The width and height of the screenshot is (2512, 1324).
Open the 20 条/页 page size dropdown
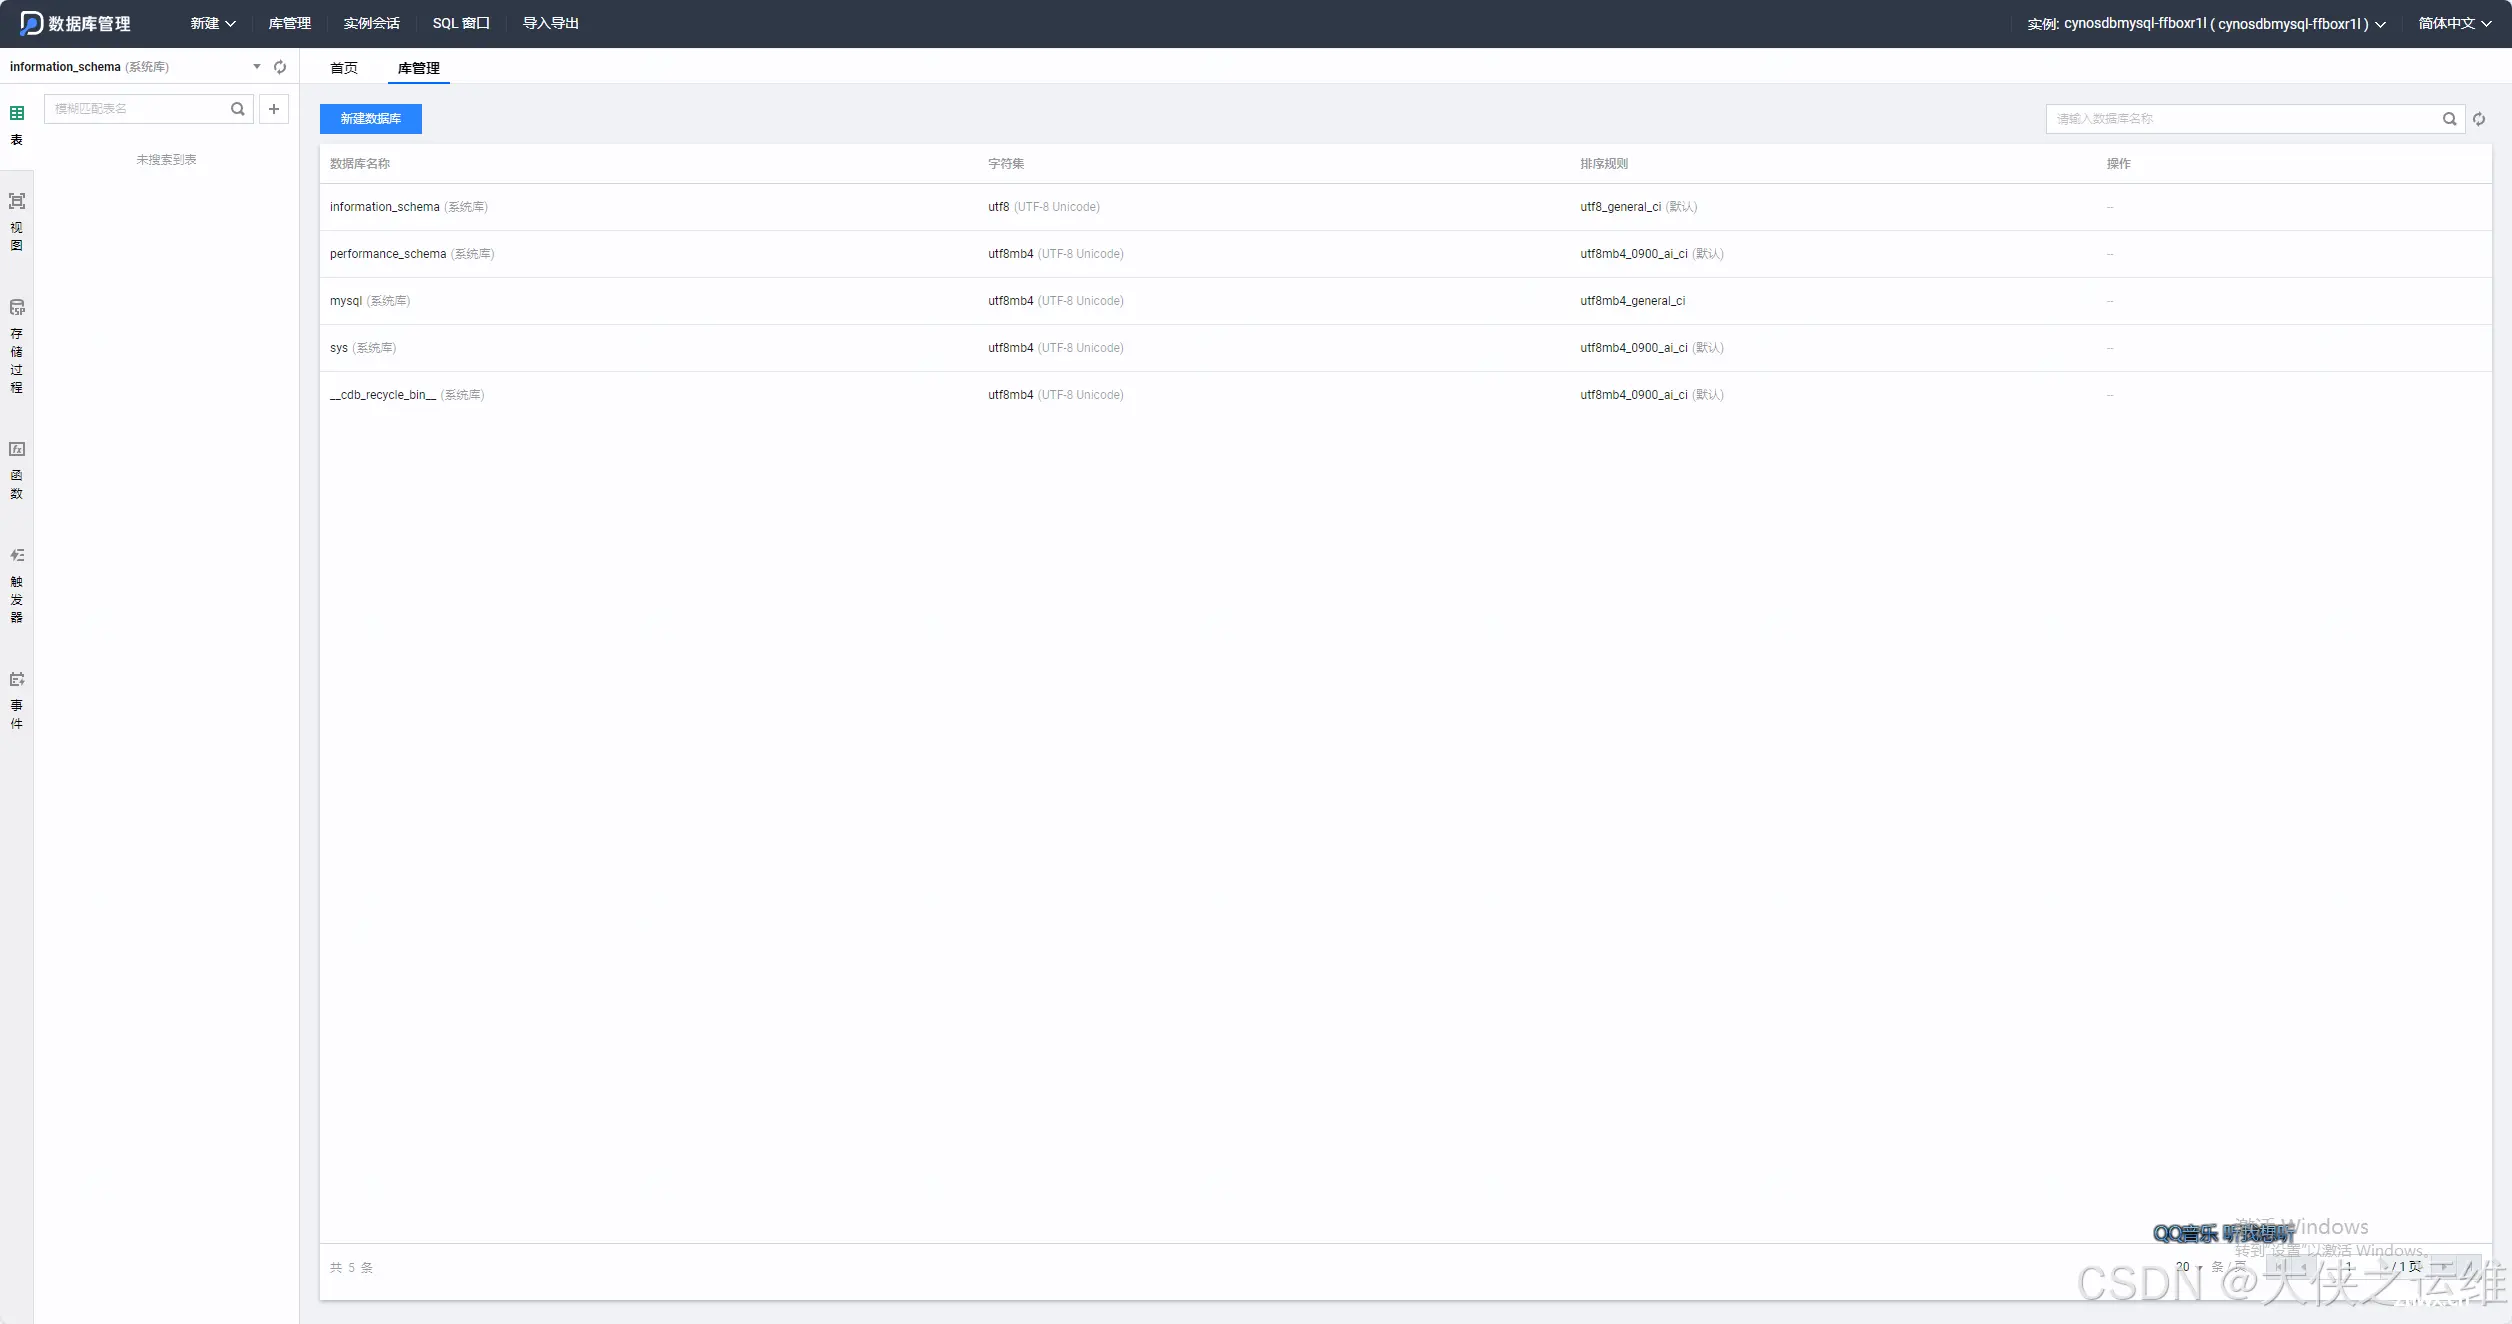pos(2189,1267)
